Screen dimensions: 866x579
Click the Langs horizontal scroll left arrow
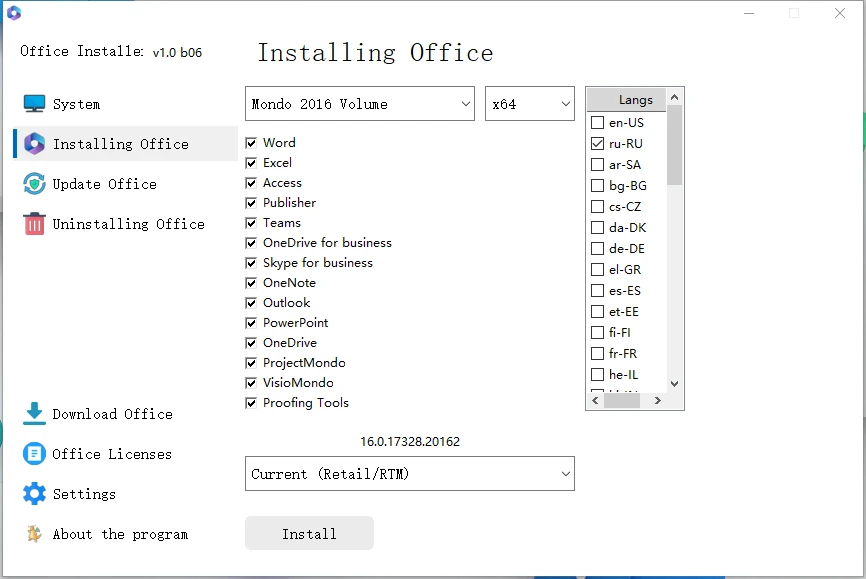pos(595,400)
